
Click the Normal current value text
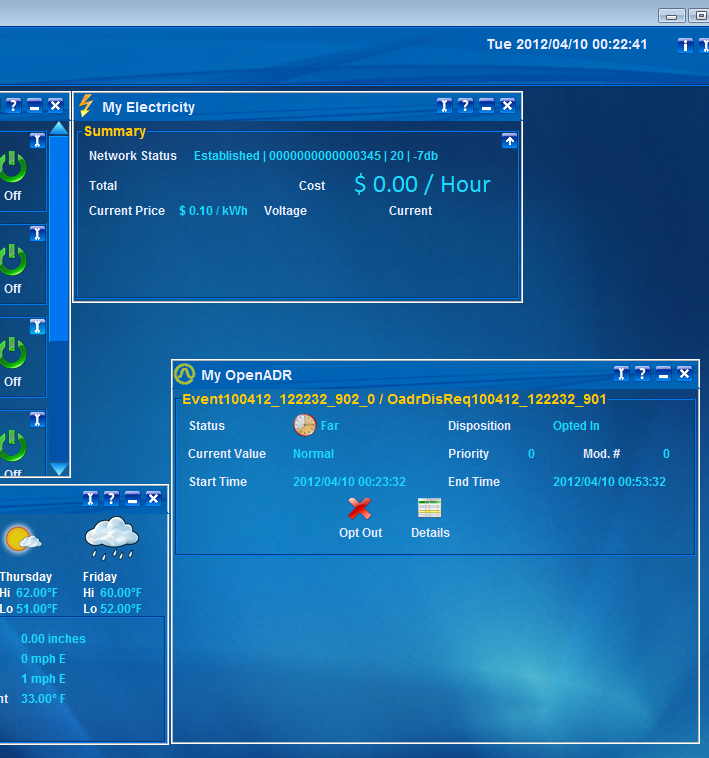[313, 454]
